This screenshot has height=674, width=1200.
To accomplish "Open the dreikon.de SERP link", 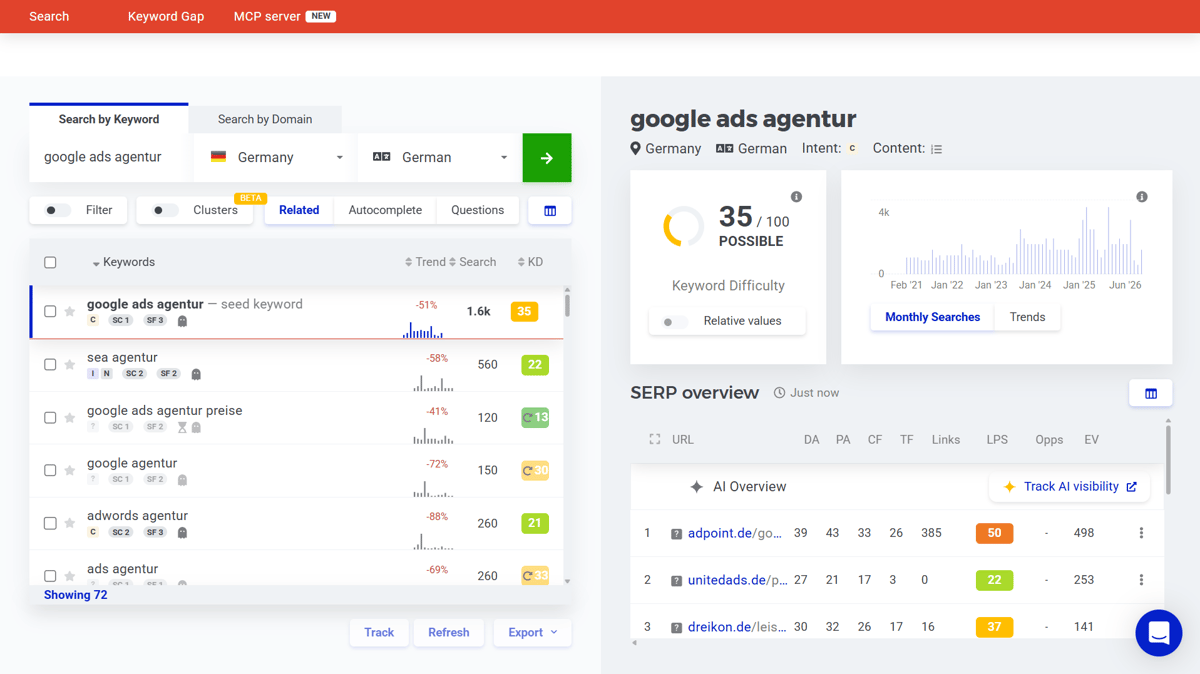I will tap(736, 628).
